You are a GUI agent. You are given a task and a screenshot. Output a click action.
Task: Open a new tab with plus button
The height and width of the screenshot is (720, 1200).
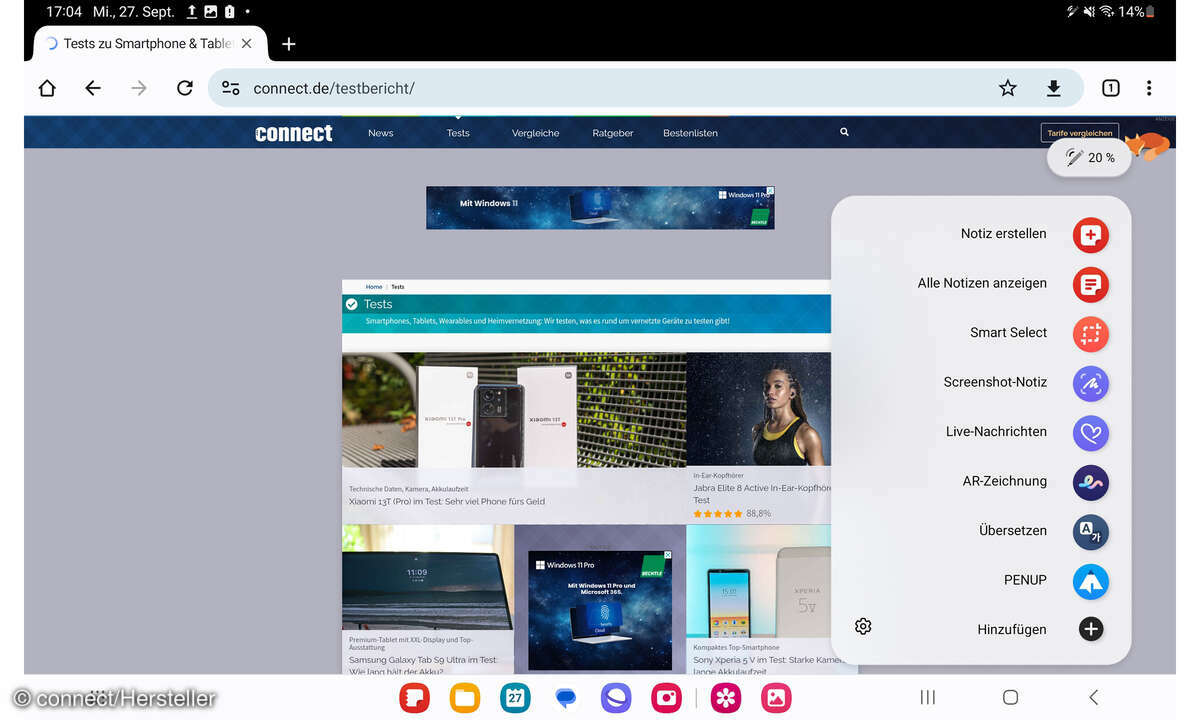coord(288,44)
